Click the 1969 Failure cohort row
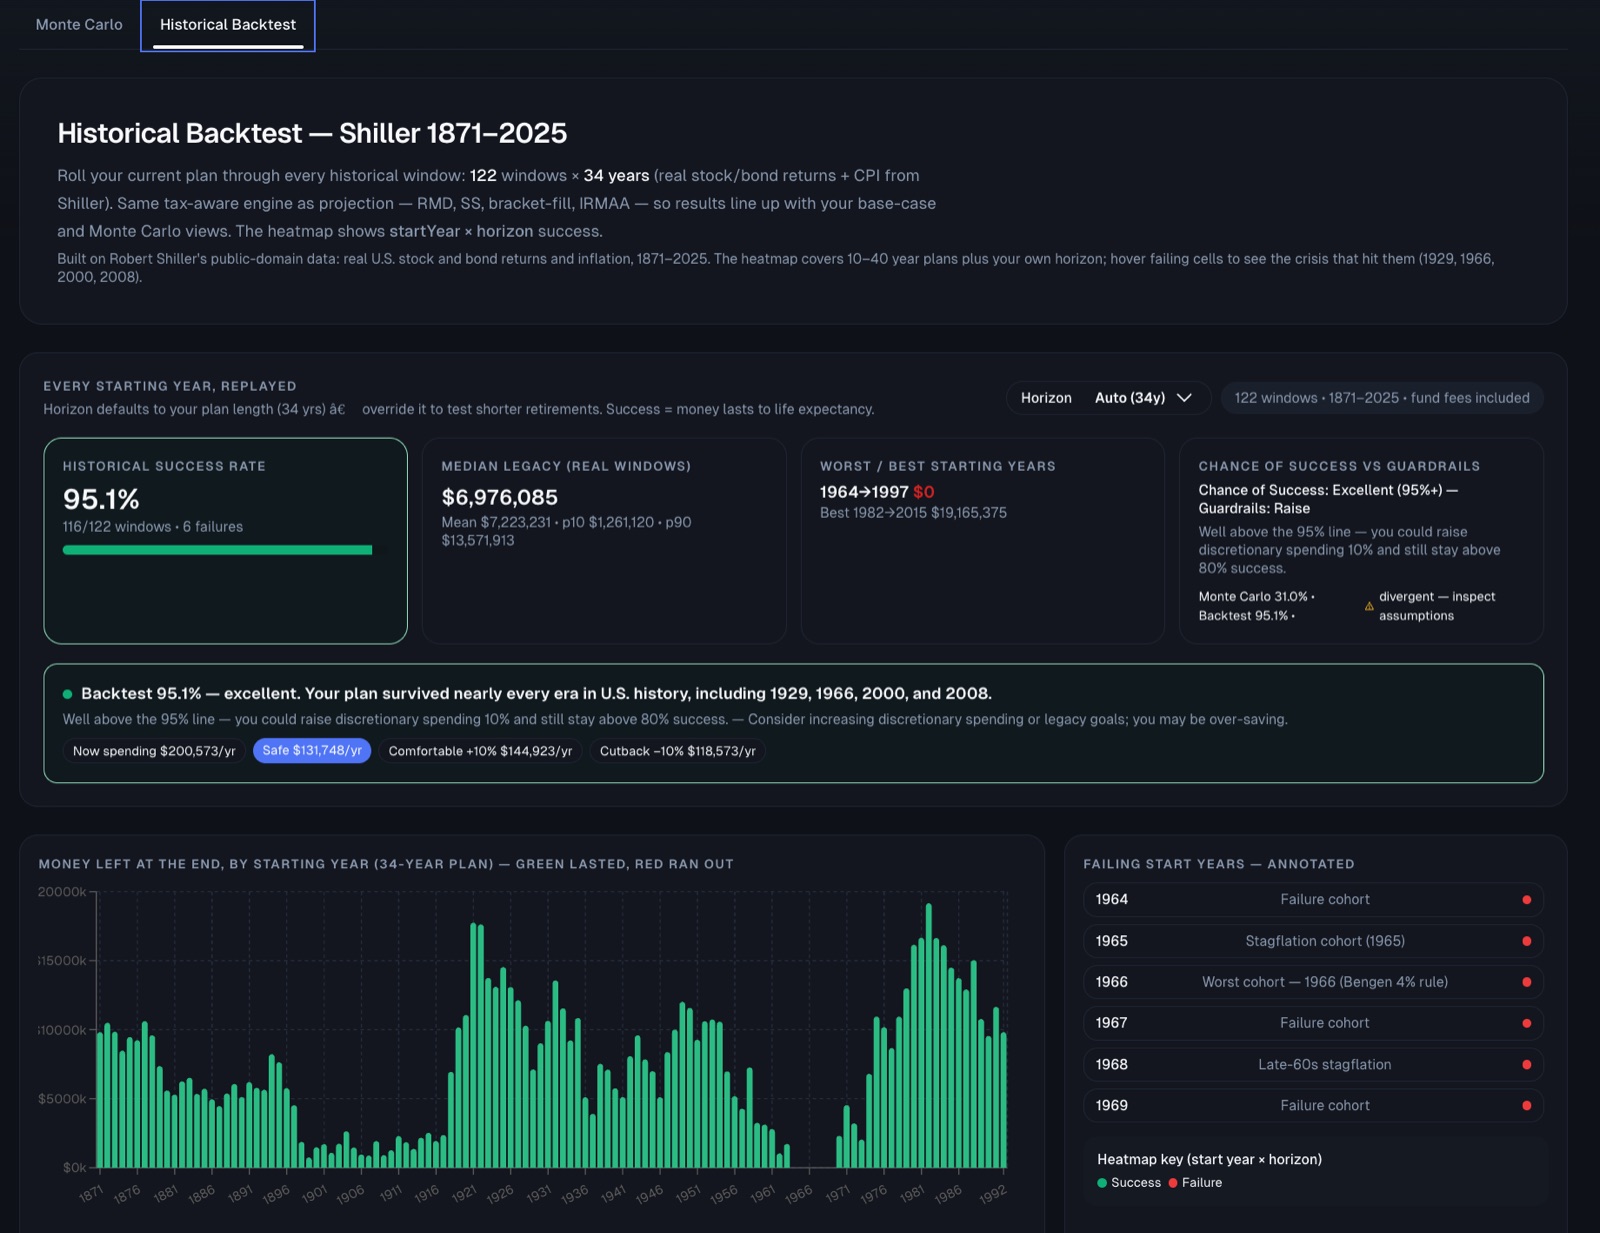This screenshot has width=1600, height=1233. tap(1313, 1106)
